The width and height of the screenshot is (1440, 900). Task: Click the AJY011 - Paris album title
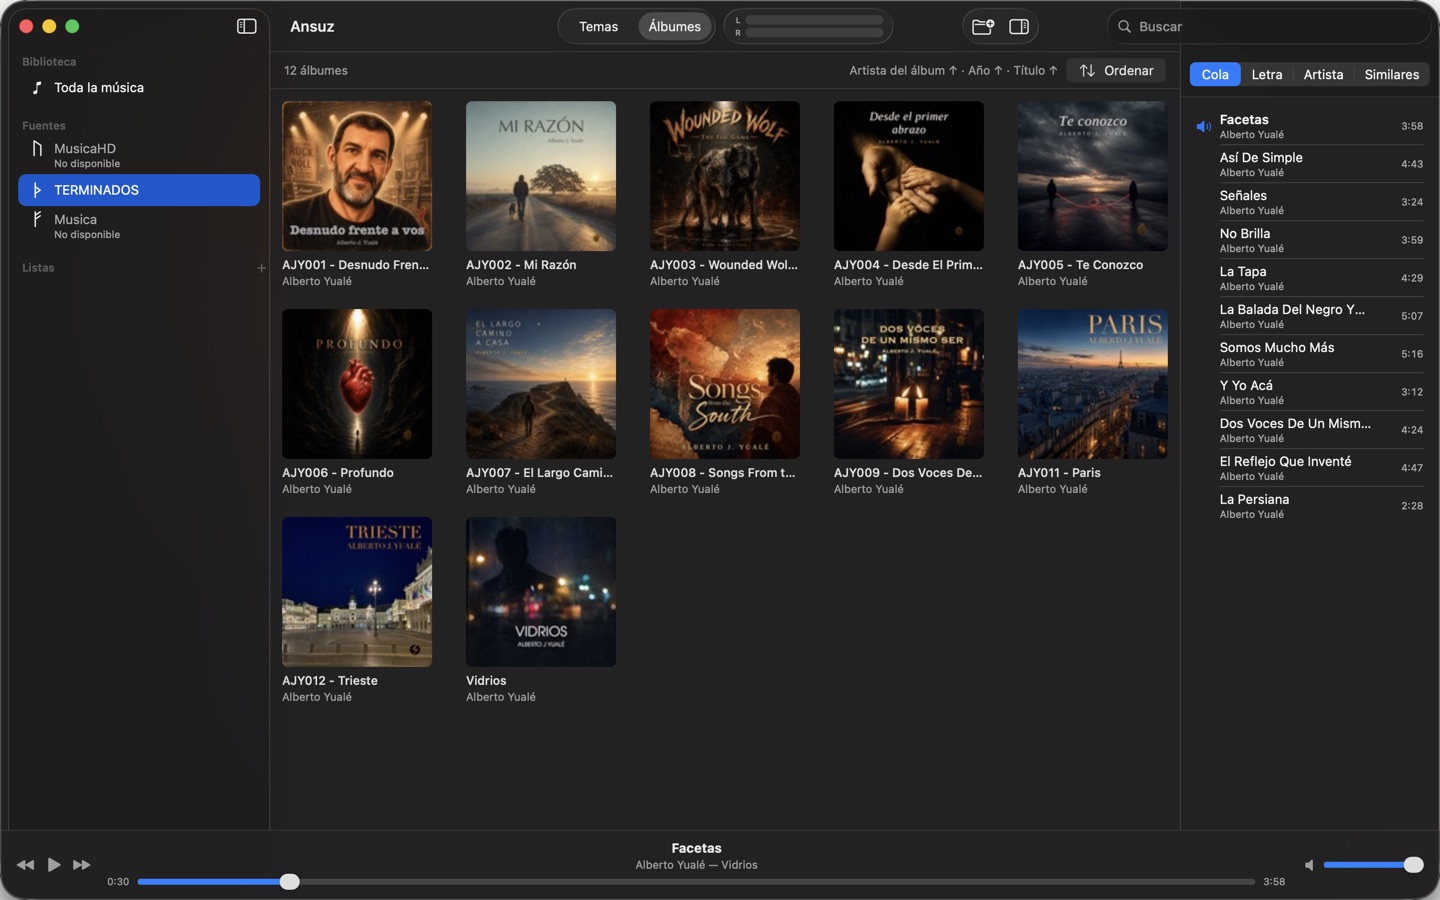[x=1059, y=473]
